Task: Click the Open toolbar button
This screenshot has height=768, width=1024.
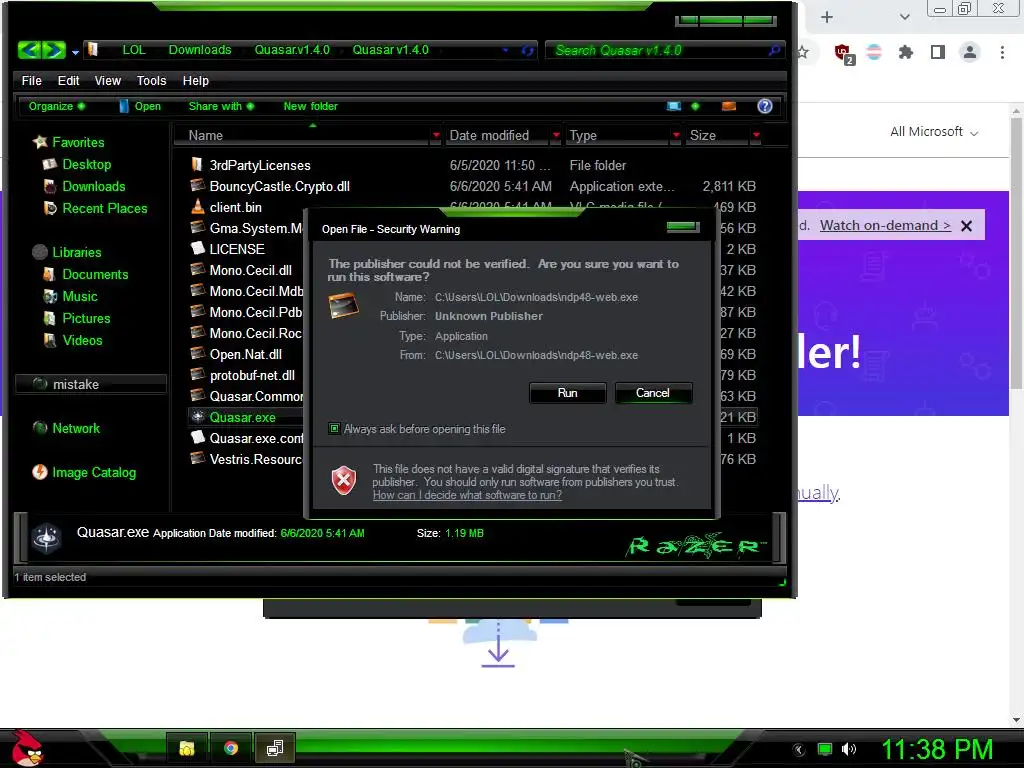Action: [140, 106]
